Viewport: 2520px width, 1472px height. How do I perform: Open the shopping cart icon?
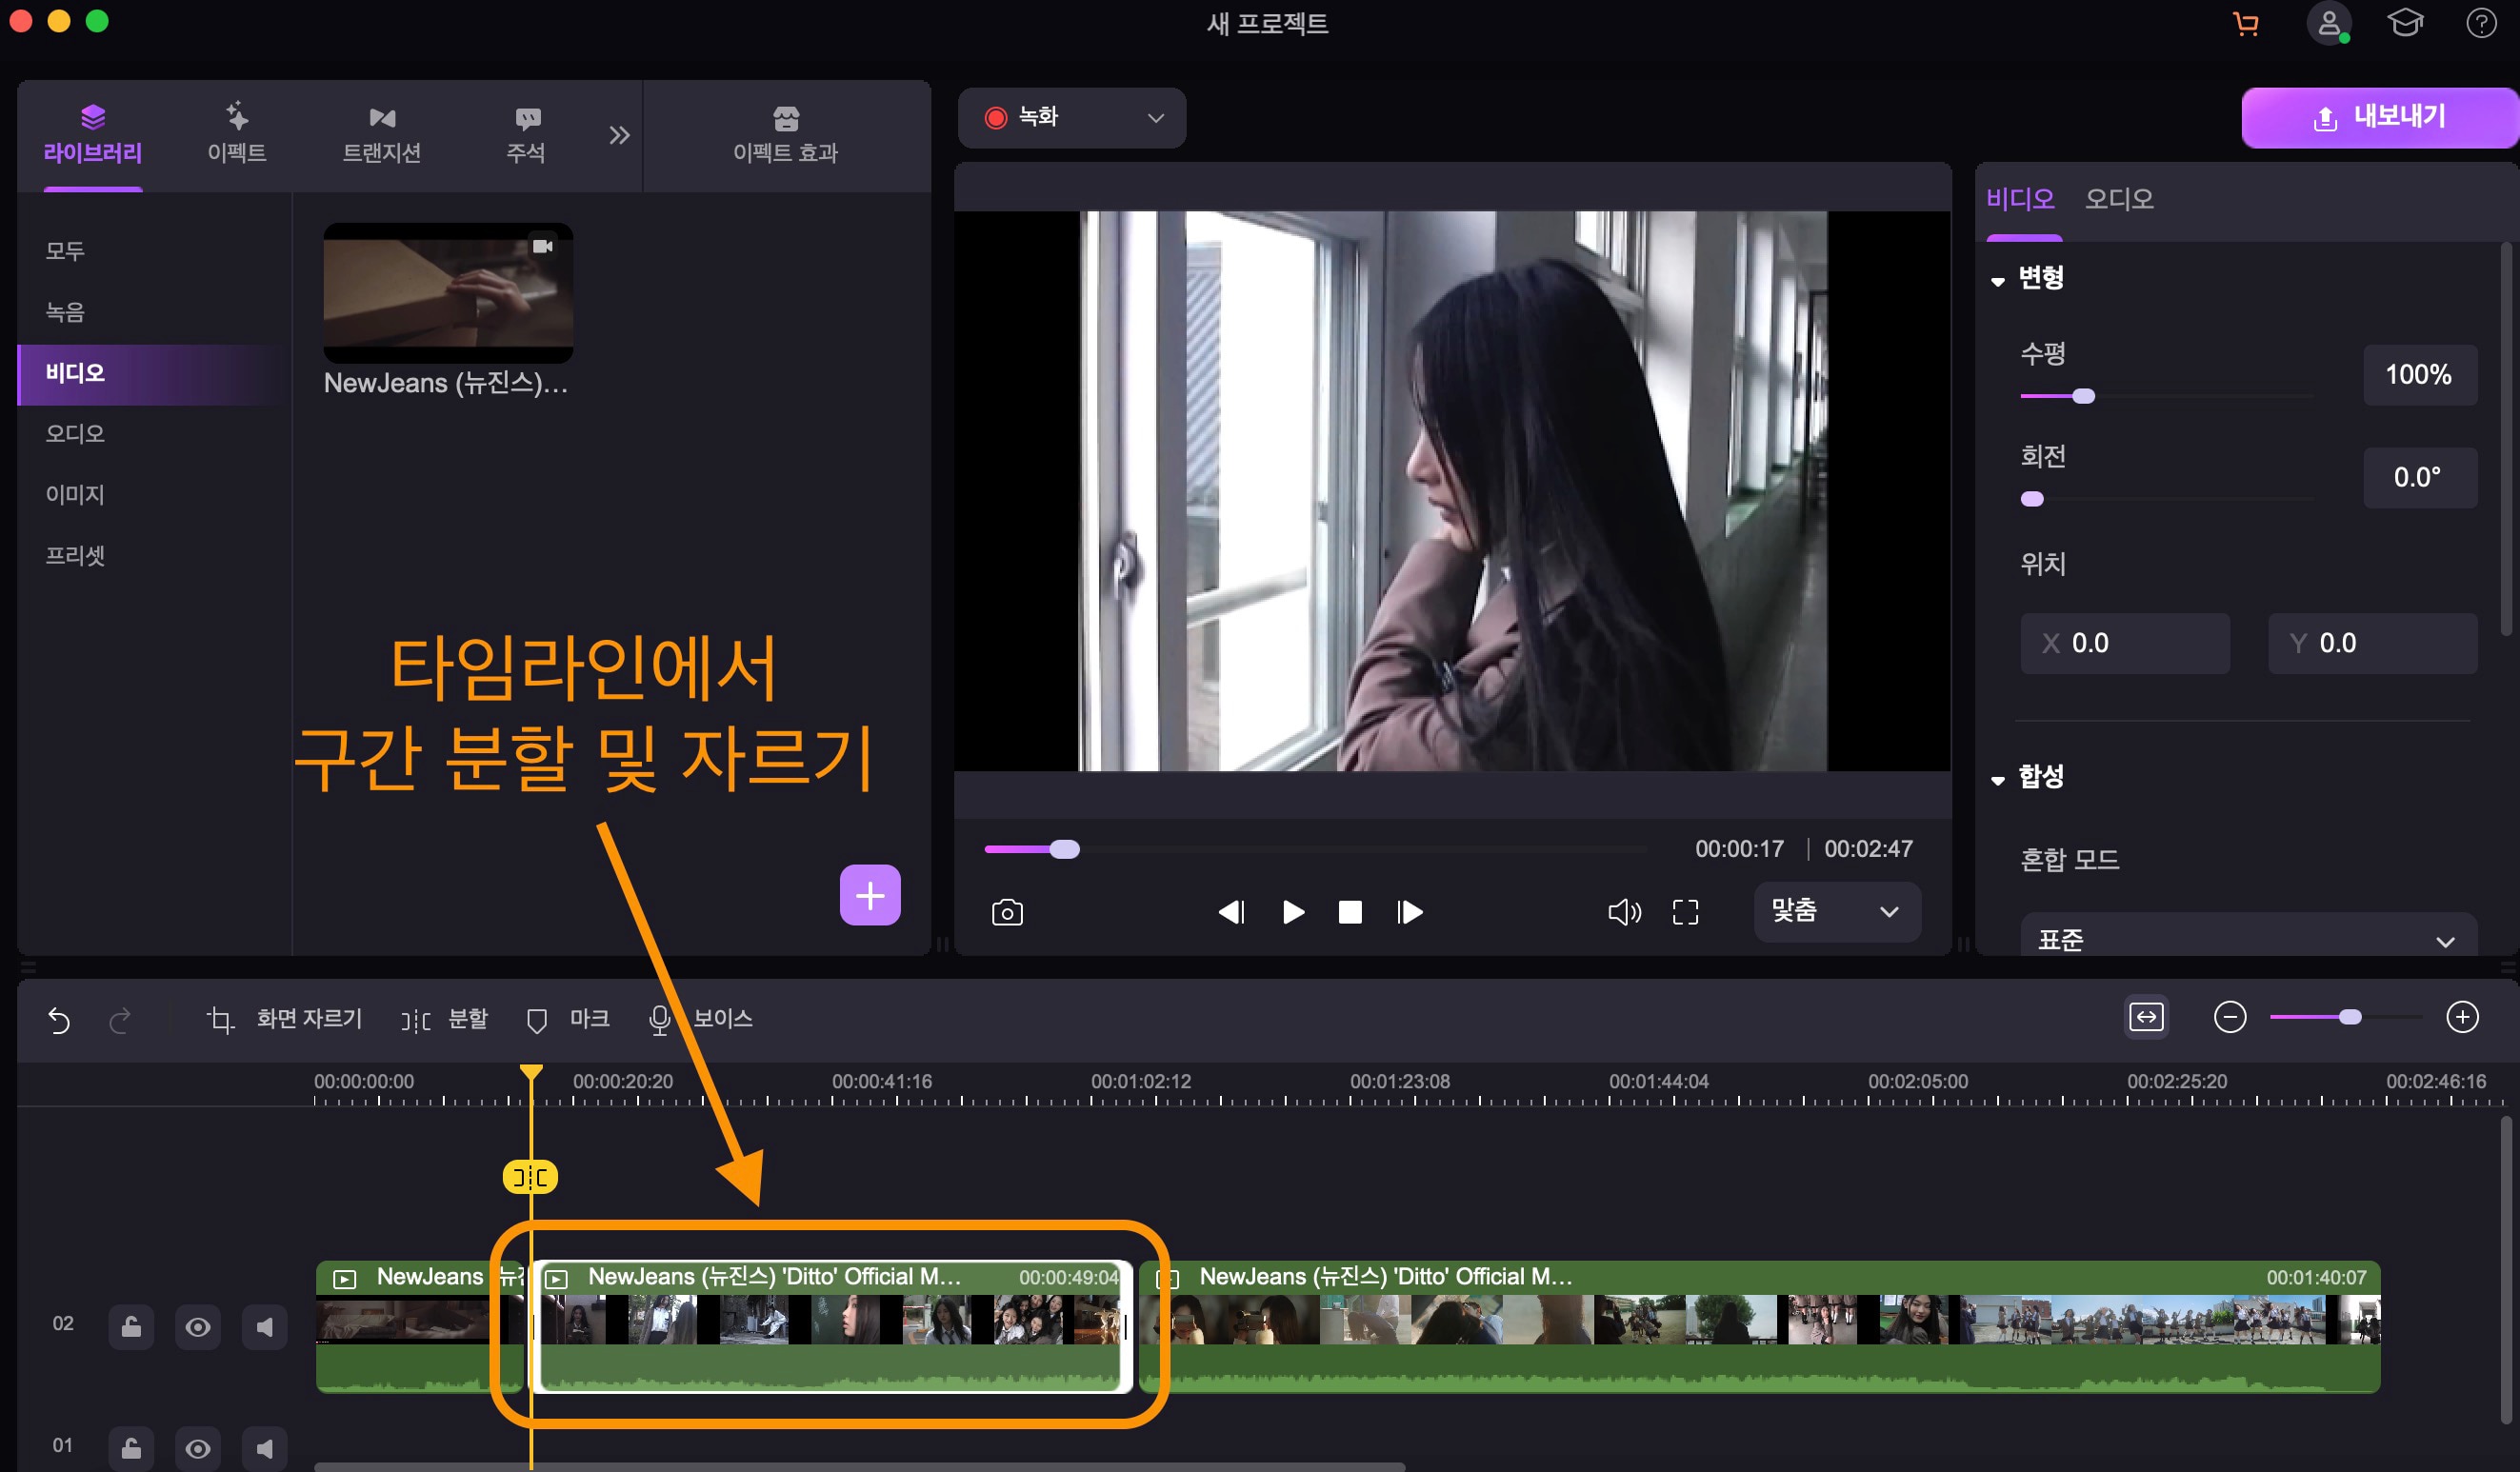2246,23
